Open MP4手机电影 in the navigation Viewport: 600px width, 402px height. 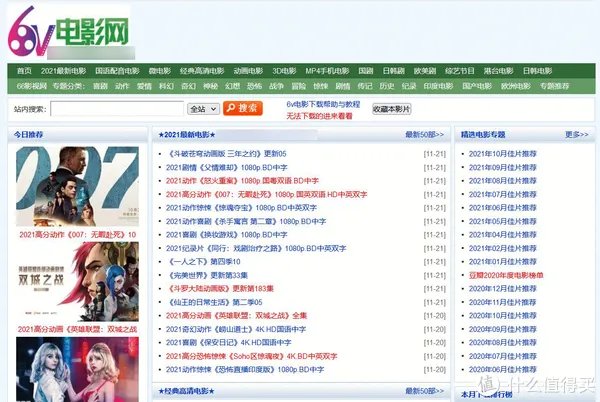327,71
